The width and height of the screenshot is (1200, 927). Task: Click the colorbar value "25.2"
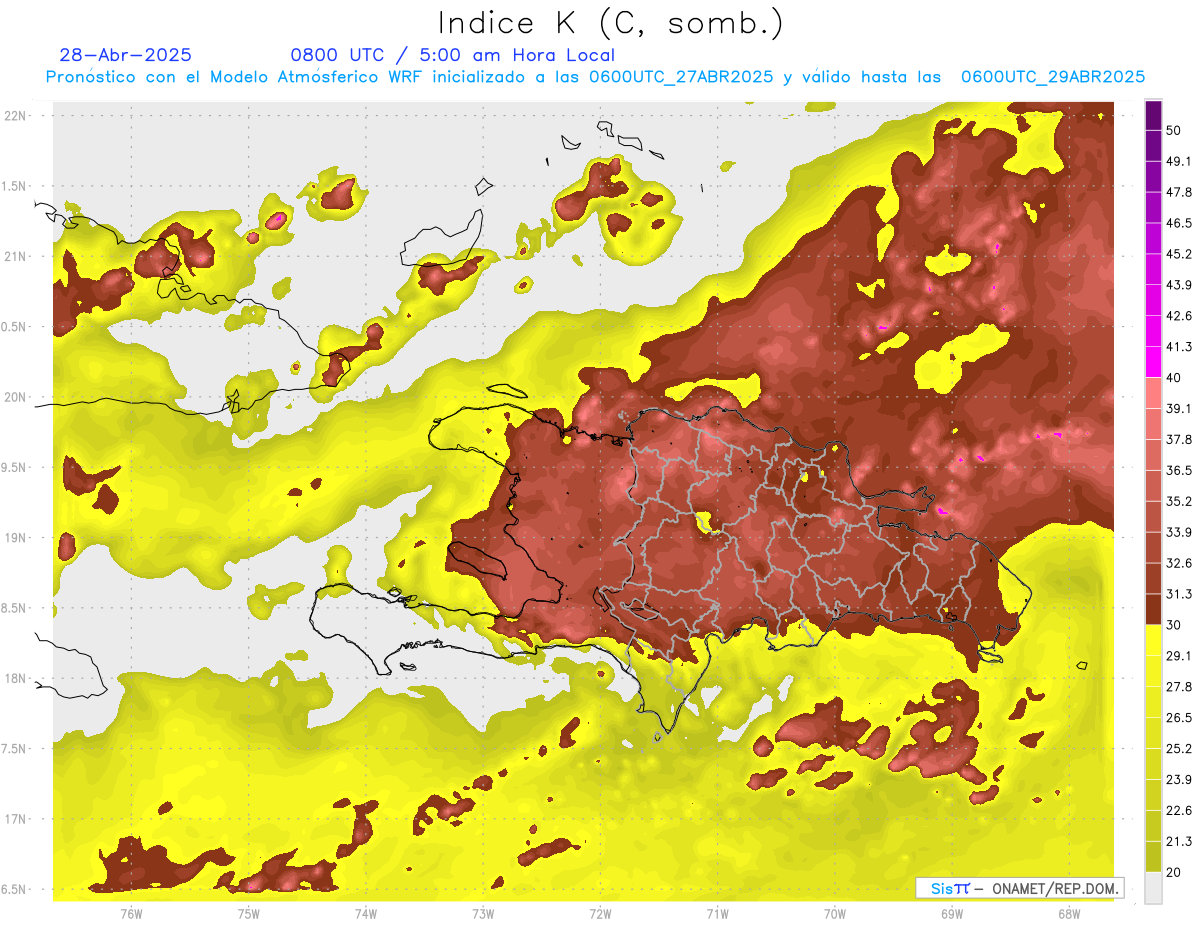pyautogui.click(x=1178, y=749)
